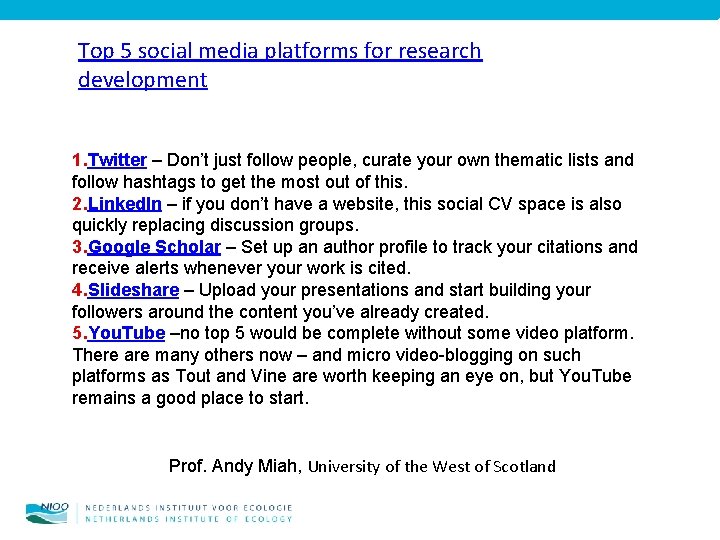Click 'Nederlands Instituut voor Ecologie' text
The height and width of the screenshot is (540, 720).
pos(189,507)
